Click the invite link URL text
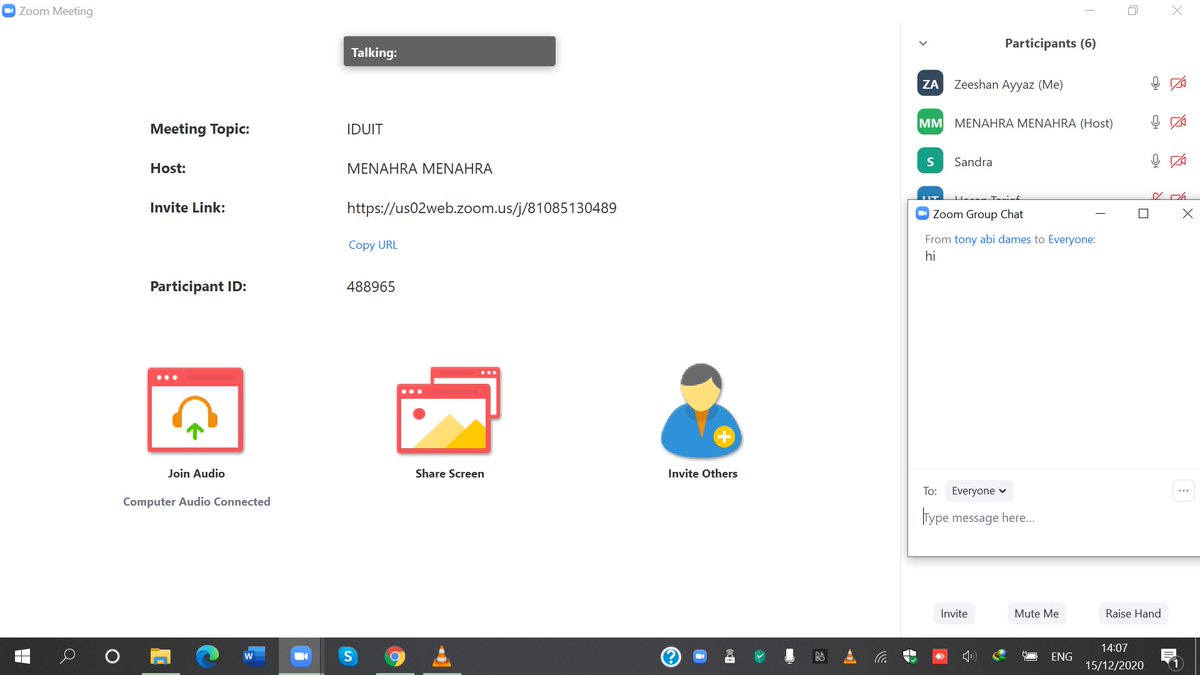The image size is (1200, 675). pyautogui.click(x=482, y=208)
